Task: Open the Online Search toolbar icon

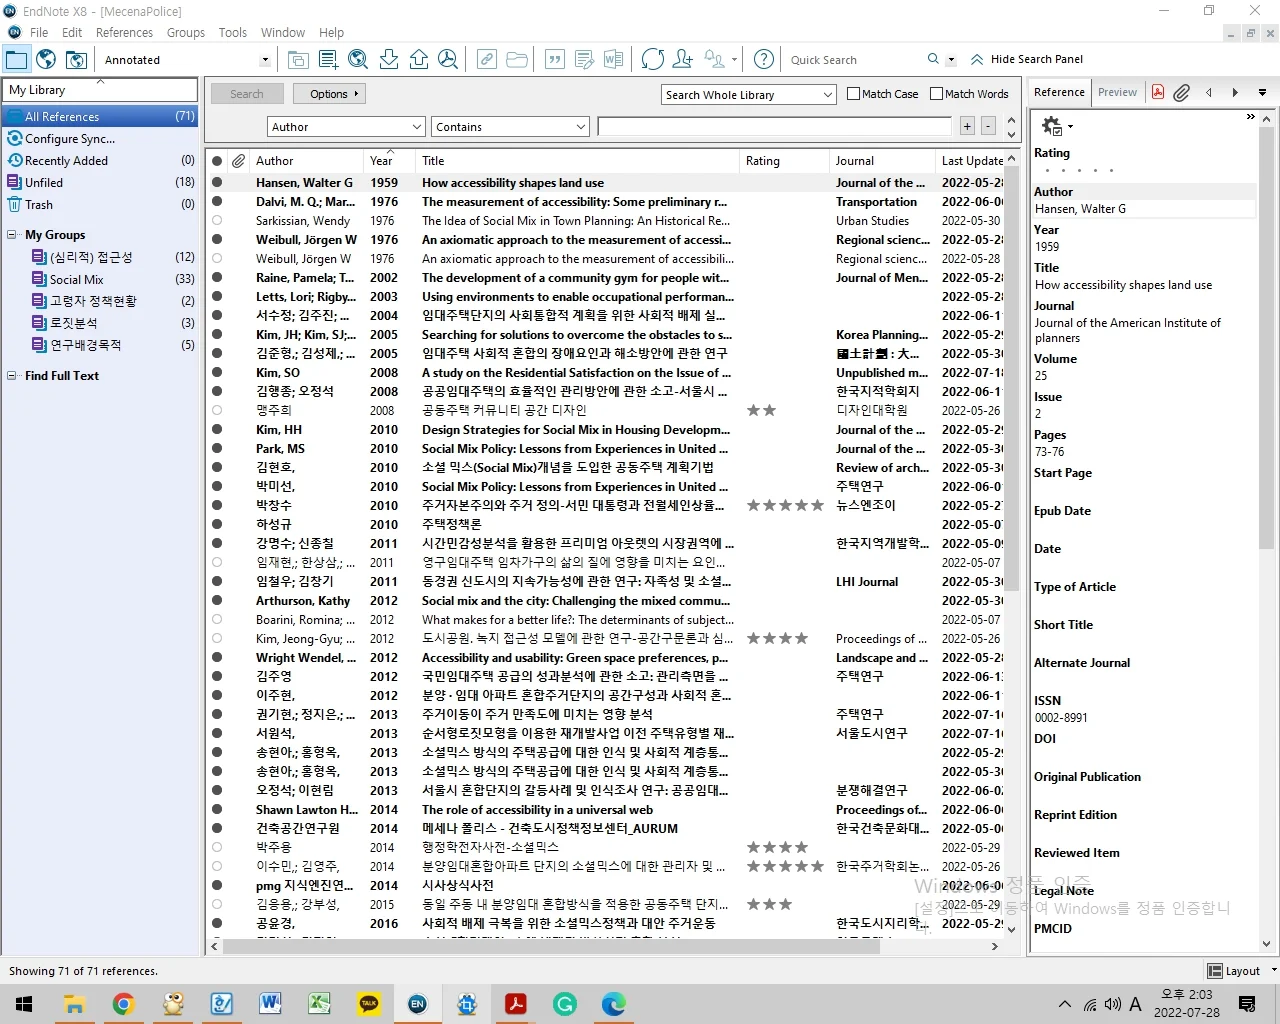Action: coord(358,60)
